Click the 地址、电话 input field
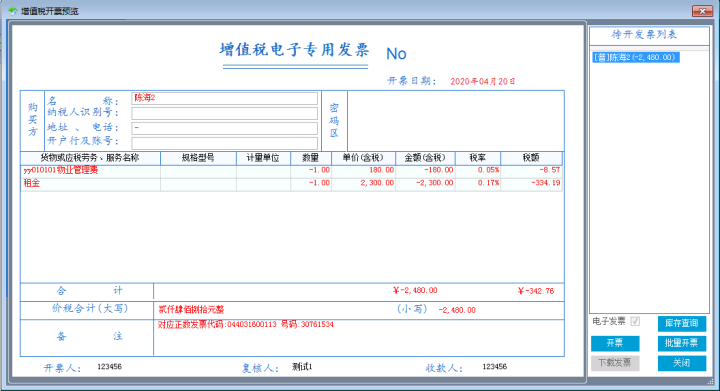The width and height of the screenshot is (720, 391). coord(225,128)
